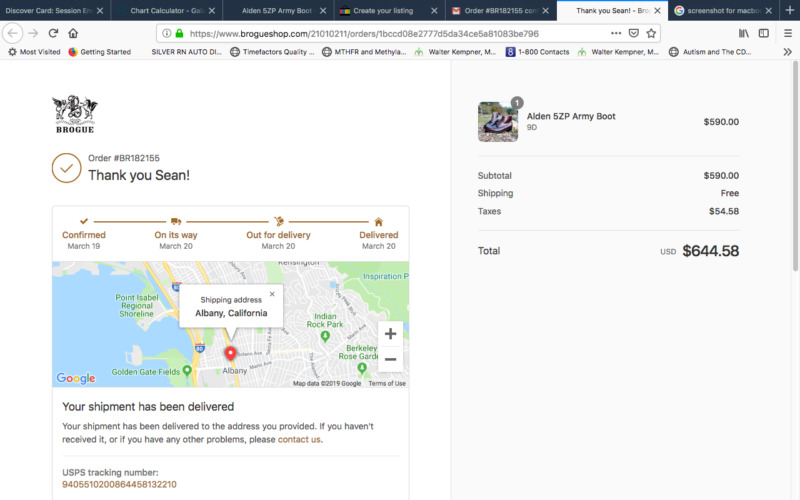
Task: Click the Alden boot product thumbnail
Action: pyautogui.click(x=498, y=121)
